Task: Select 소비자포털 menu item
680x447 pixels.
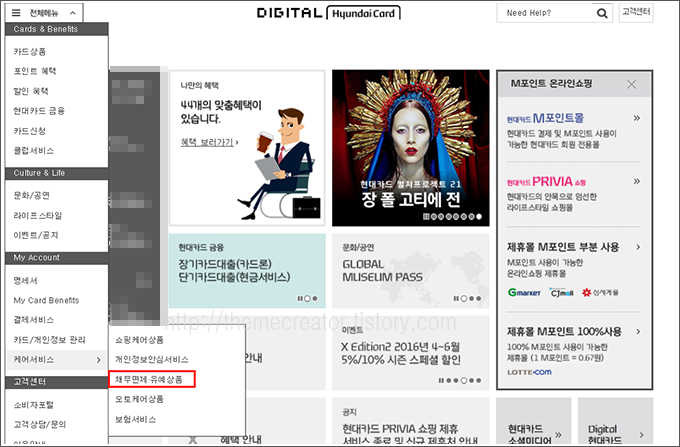Action: pos(34,405)
